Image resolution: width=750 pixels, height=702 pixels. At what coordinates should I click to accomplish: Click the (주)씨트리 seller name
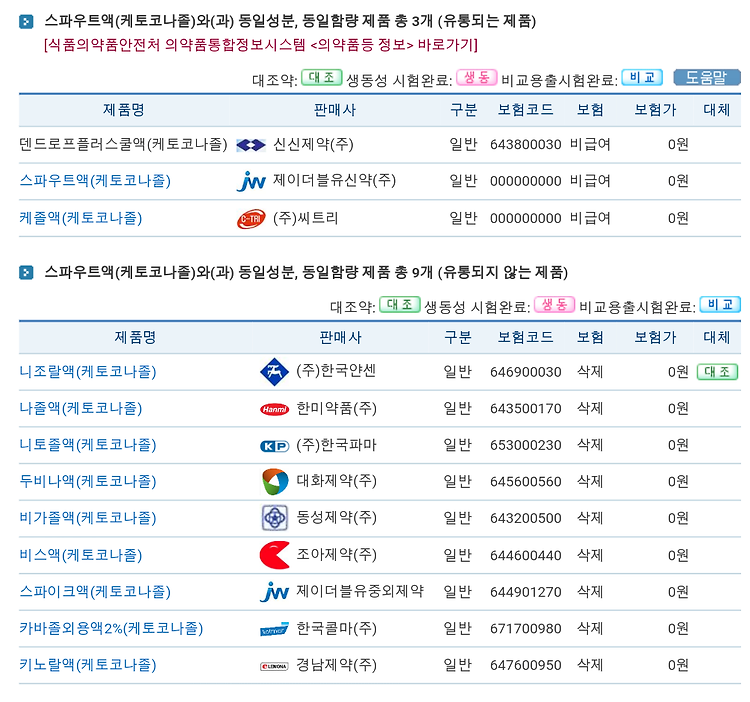[306, 218]
